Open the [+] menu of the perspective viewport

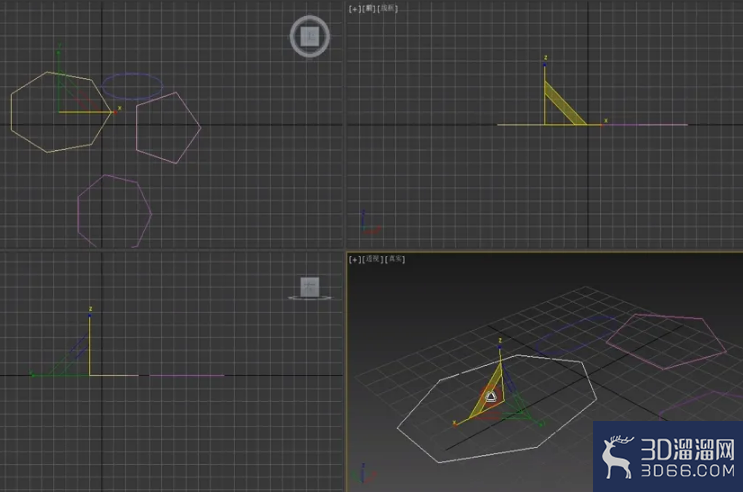tap(354, 259)
